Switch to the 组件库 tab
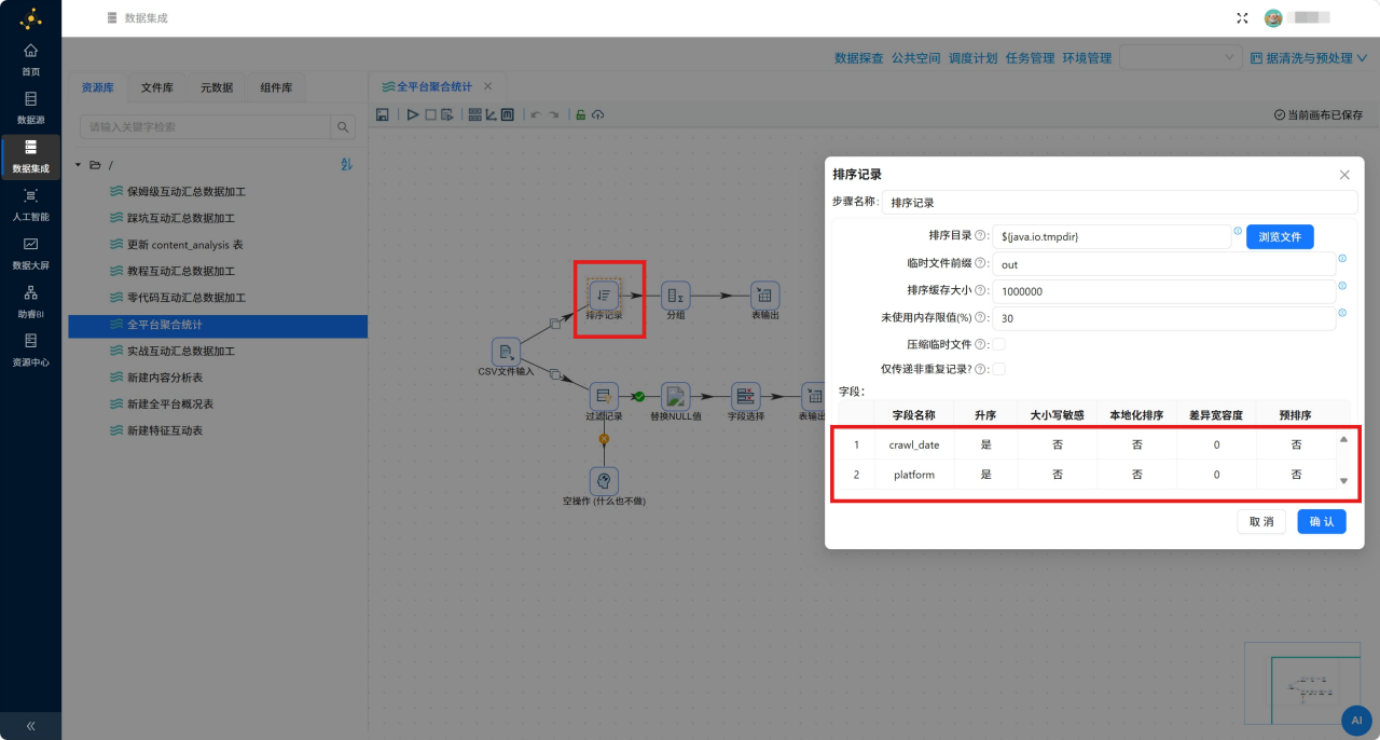The width and height of the screenshot is (1380, 740). point(276,88)
